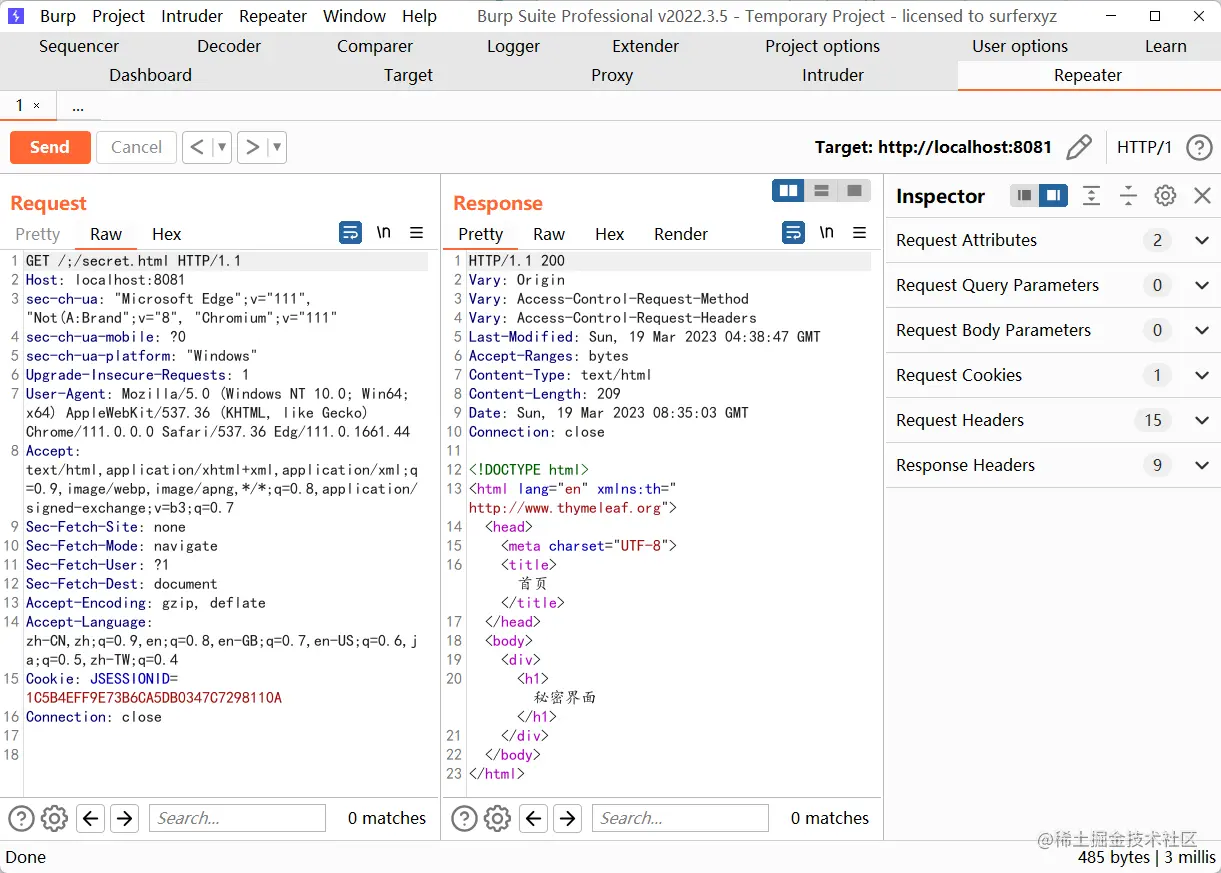The image size is (1221, 873).
Task: Expand all Inspector sections icon
Action: (x=1091, y=196)
